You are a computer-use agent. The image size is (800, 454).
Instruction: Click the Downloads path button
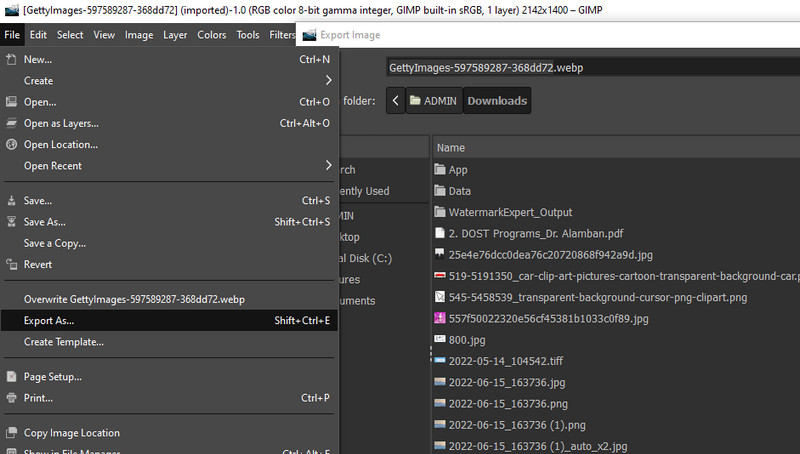coord(496,101)
